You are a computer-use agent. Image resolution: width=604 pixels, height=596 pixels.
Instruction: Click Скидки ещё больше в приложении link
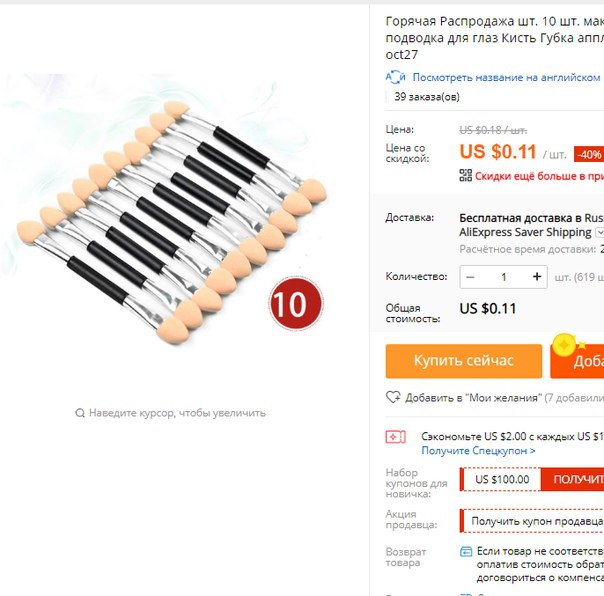[539, 176]
